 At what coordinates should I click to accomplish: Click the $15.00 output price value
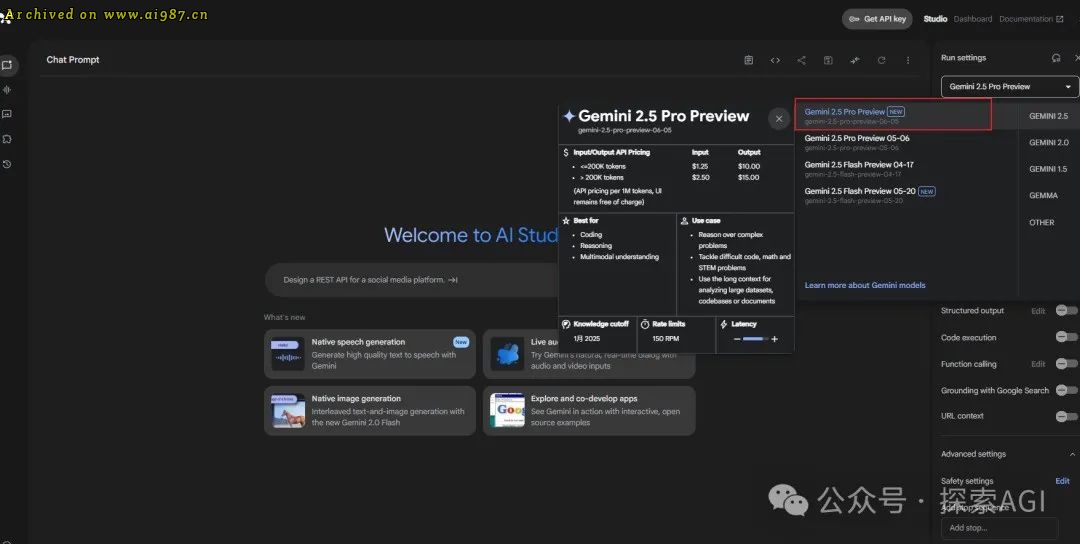coord(749,178)
